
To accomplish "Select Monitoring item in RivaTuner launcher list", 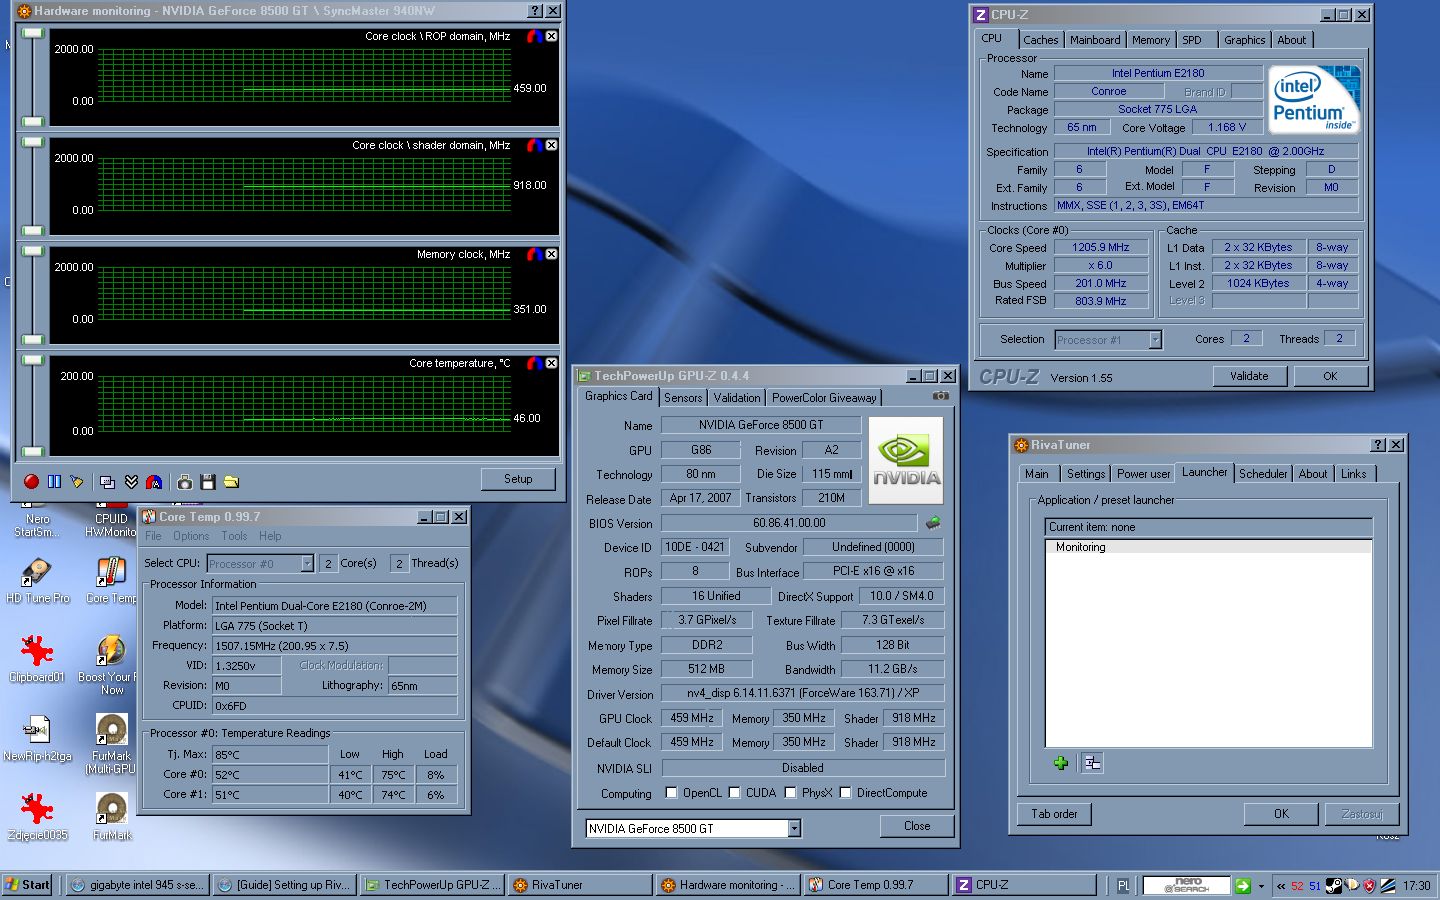I will pyautogui.click(x=1208, y=547).
